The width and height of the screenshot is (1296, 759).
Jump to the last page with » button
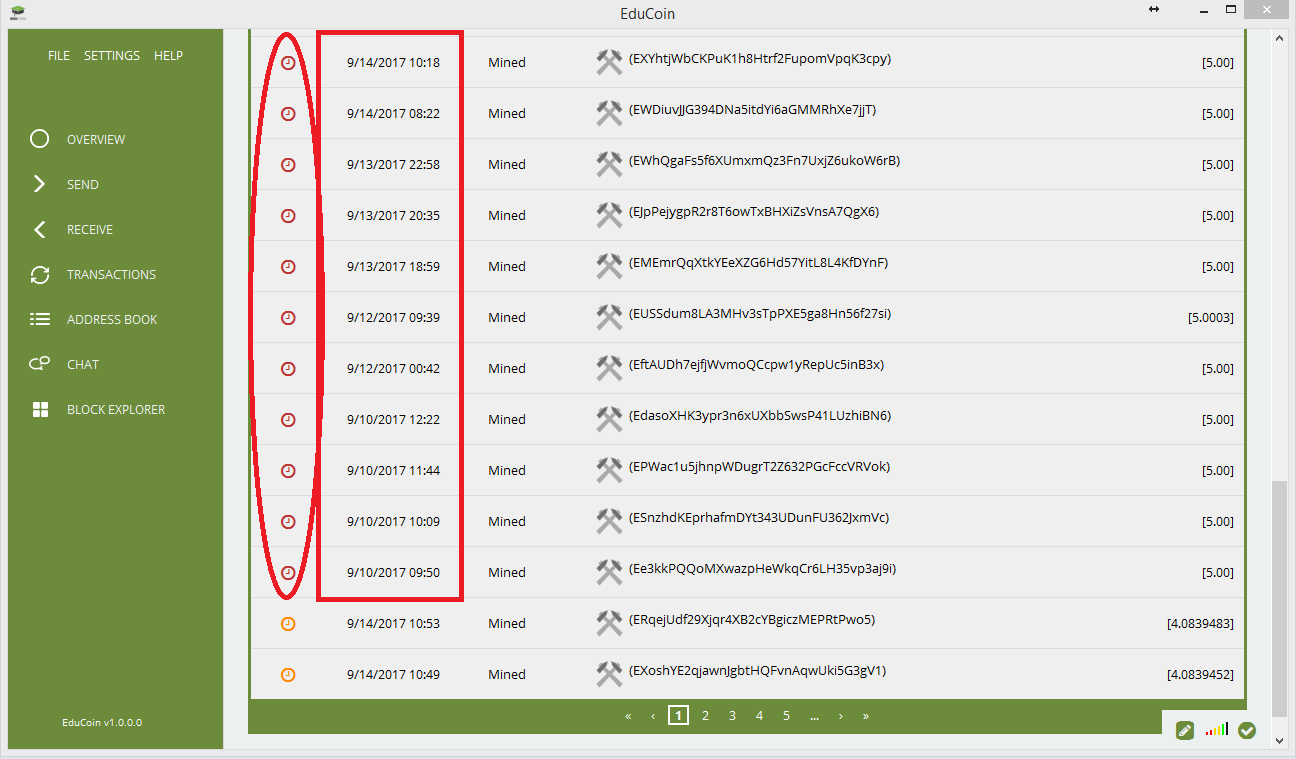pos(865,716)
